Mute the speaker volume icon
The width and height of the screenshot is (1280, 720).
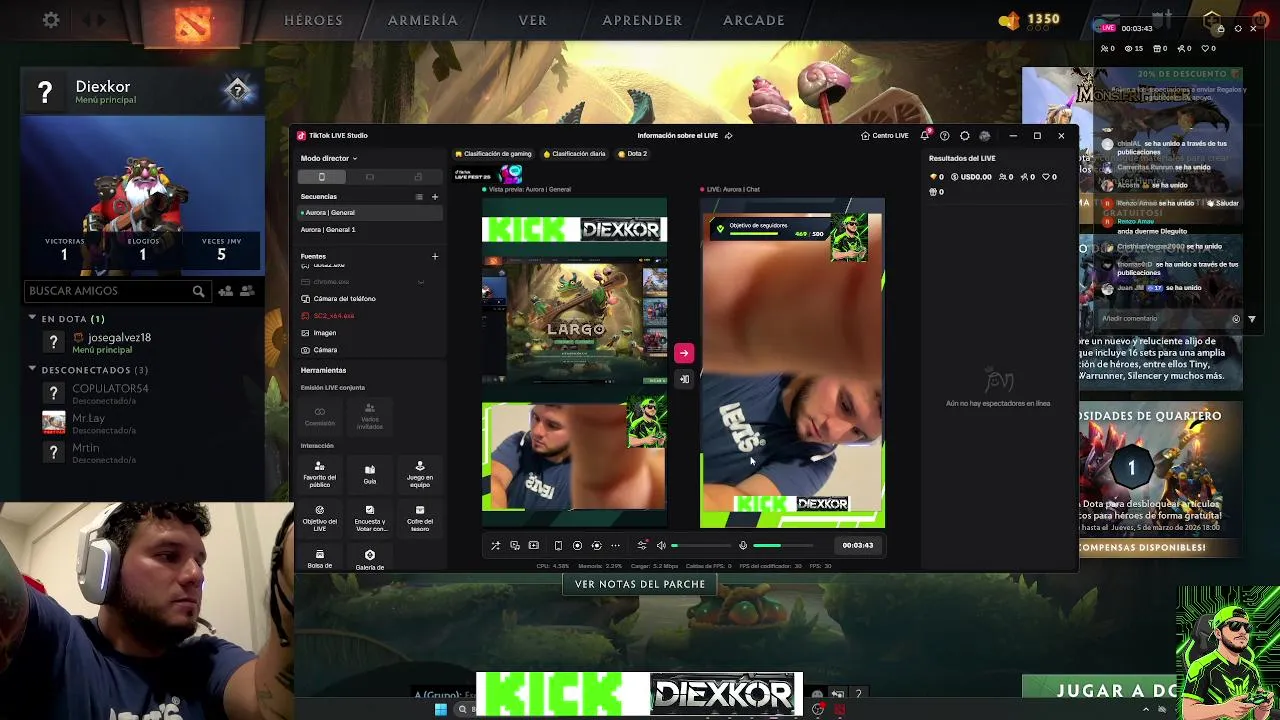click(661, 545)
